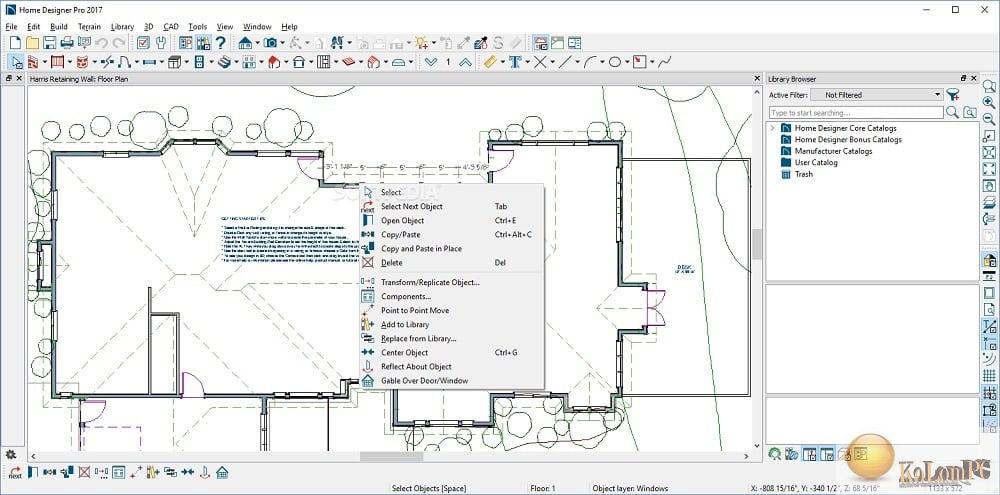The width and height of the screenshot is (1000, 495).
Task: Open the Terrain menu
Action: (89, 27)
